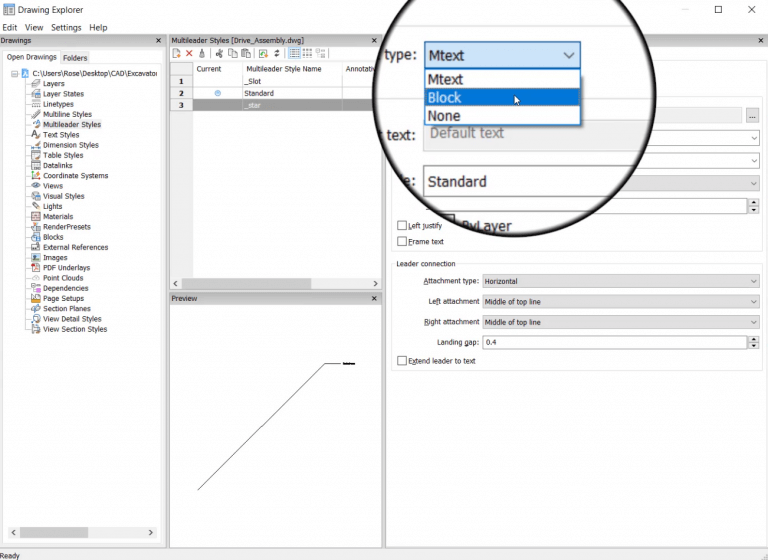Decrease the Landing gap value
The width and height of the screenshot is (768, 560).
tap(754, 346)
